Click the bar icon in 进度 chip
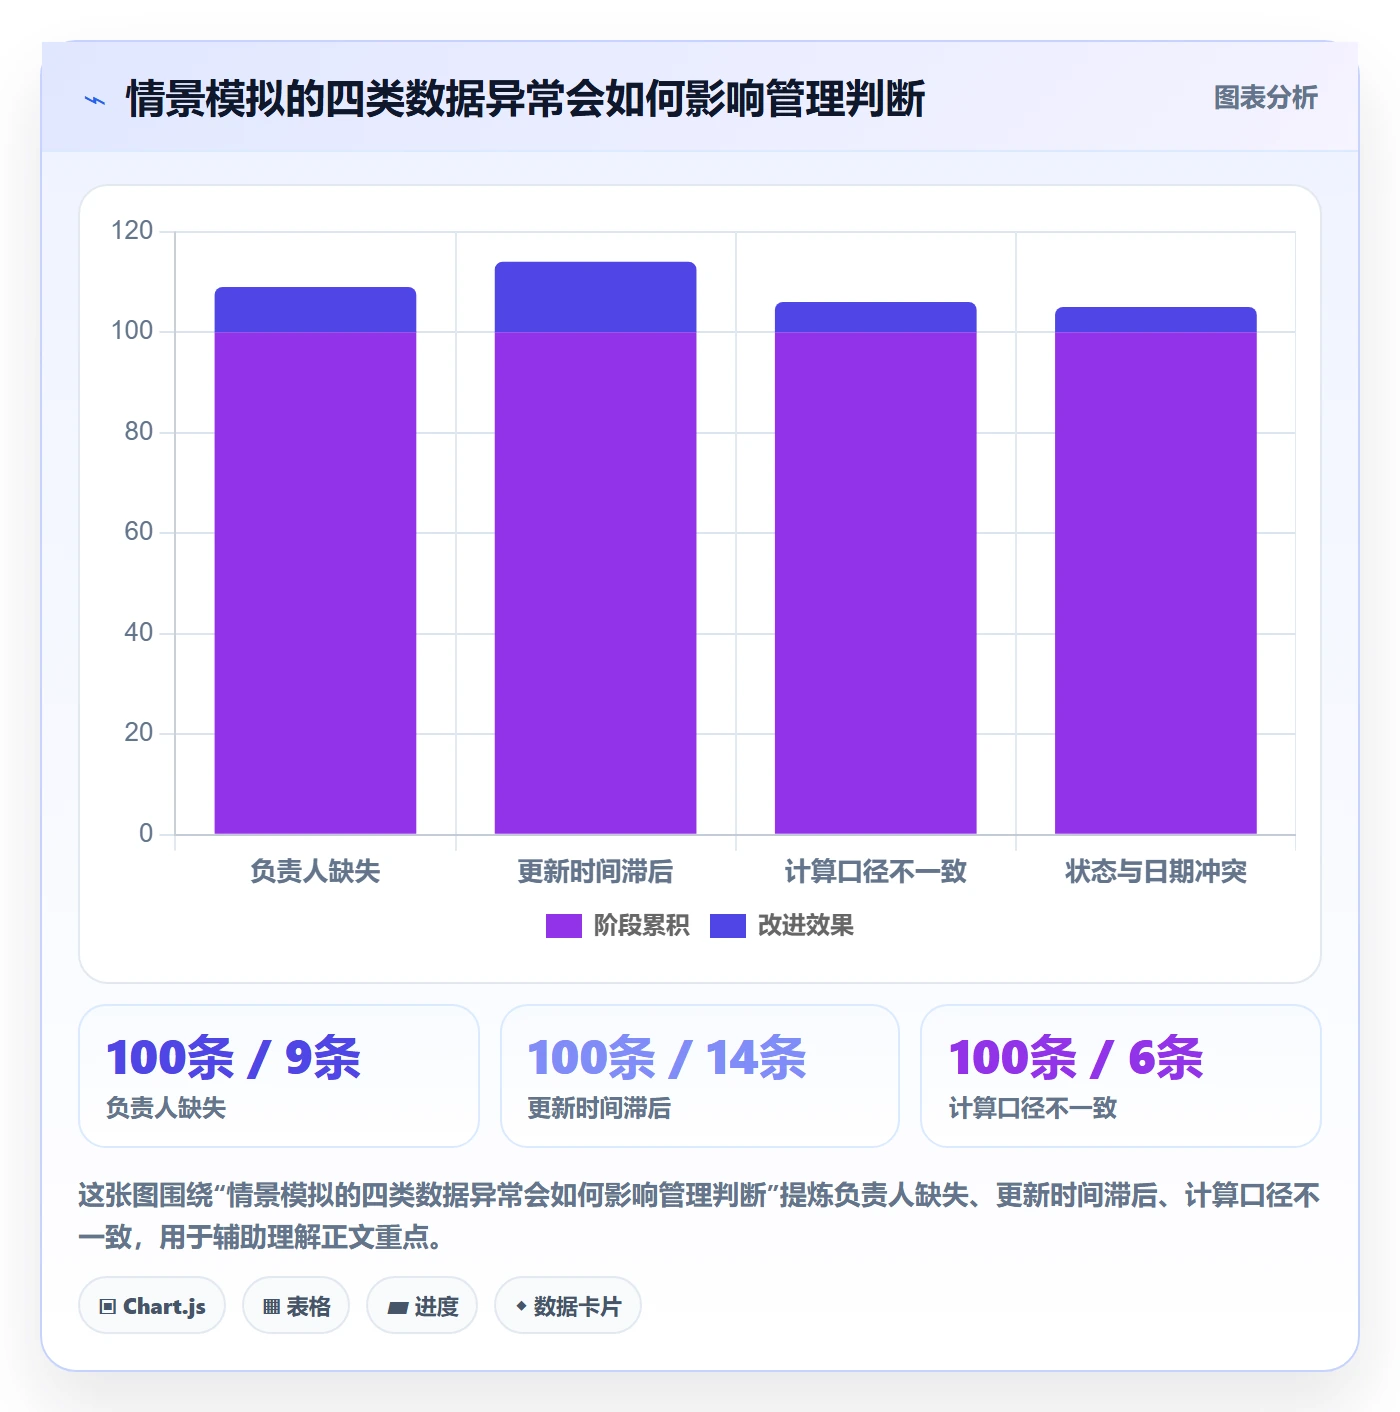1400x1412 pixels. coord(398,1307)
